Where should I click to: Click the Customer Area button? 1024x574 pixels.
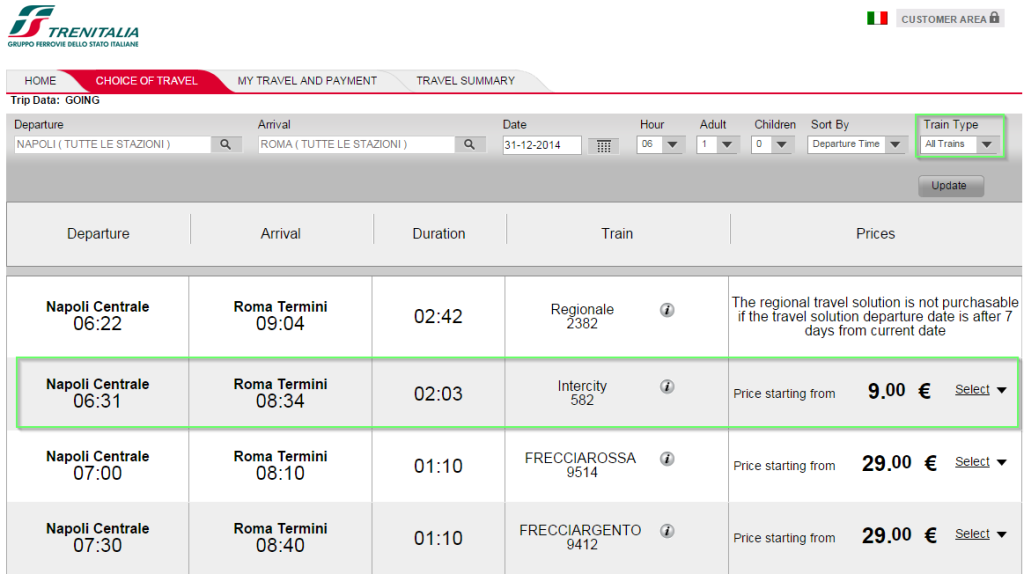pyautogui.click(x=950, y=19)
